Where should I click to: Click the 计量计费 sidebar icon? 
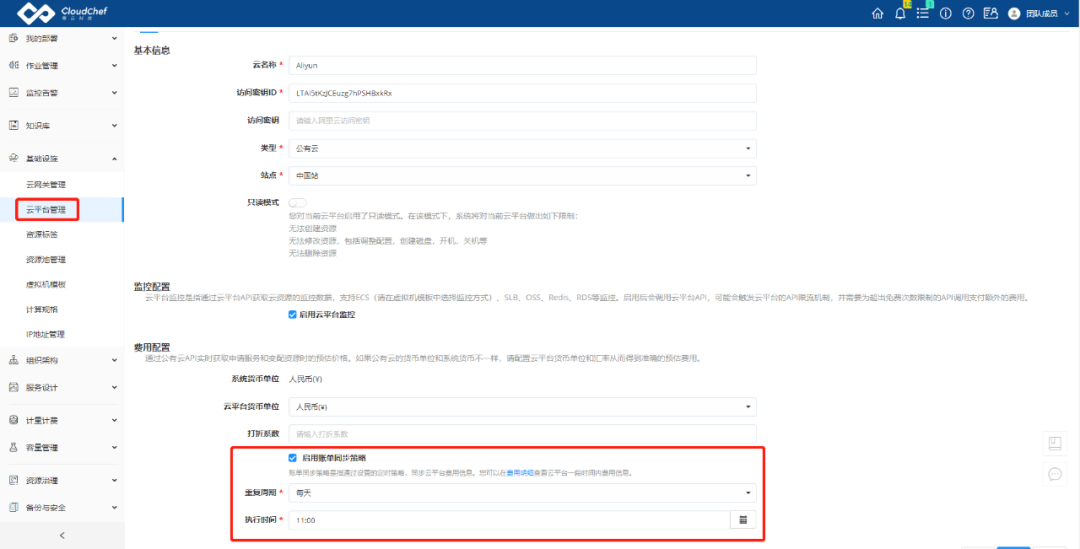pyautogui.click(x=13, y=420)
